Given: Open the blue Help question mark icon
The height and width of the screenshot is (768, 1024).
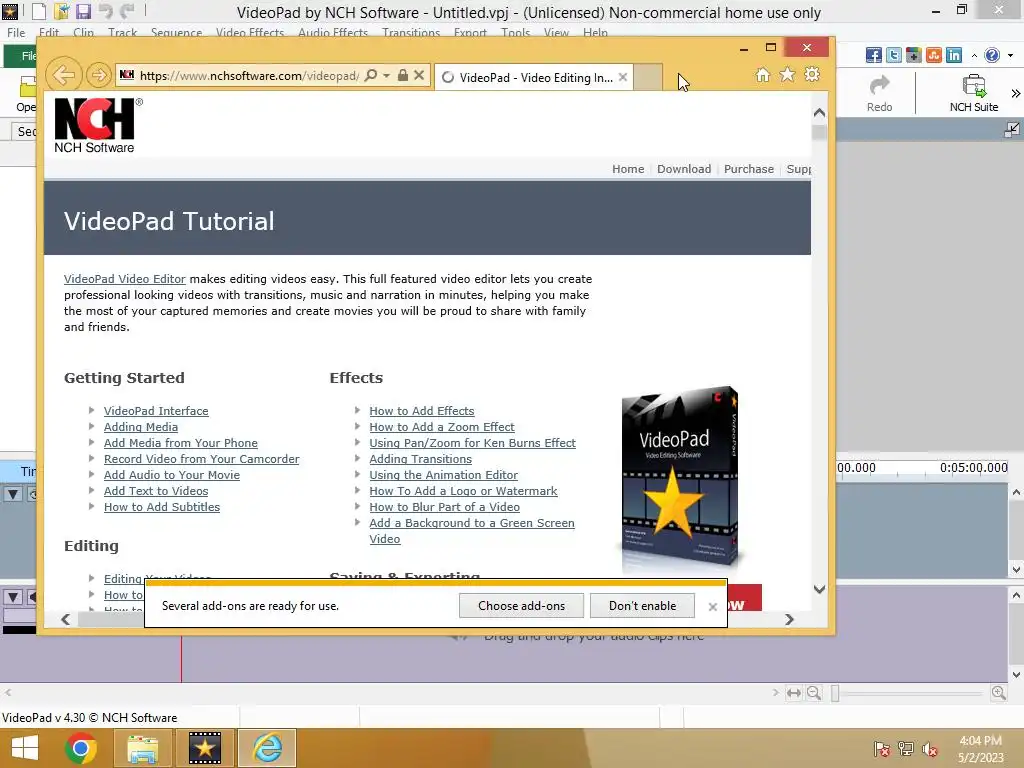Looking at the screenshot, I should click(992, 55).
